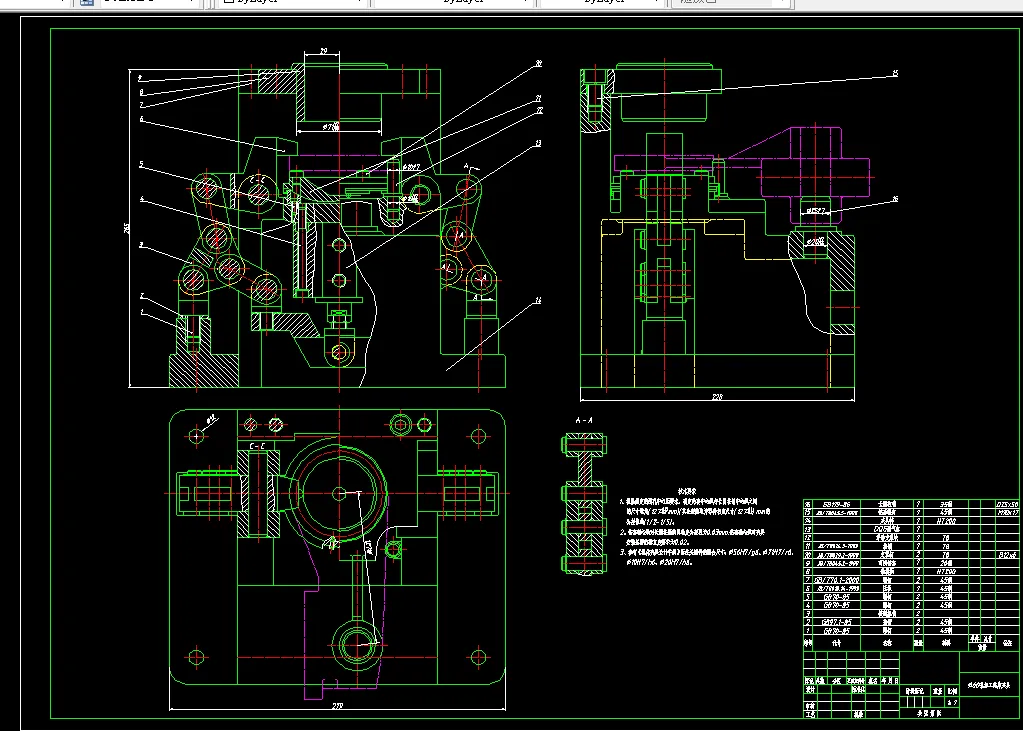Screen dimensions: 1023x731
Task: Select the A-A section view drawing
Action: [584, 505]
